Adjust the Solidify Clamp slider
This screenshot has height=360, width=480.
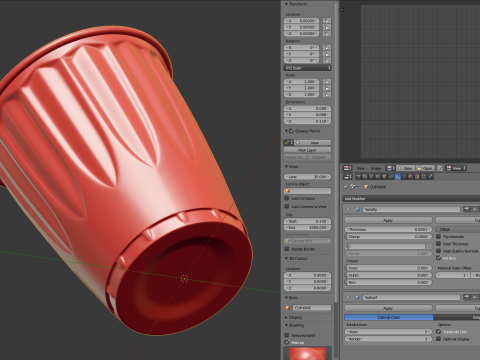[x=388, y=236]
